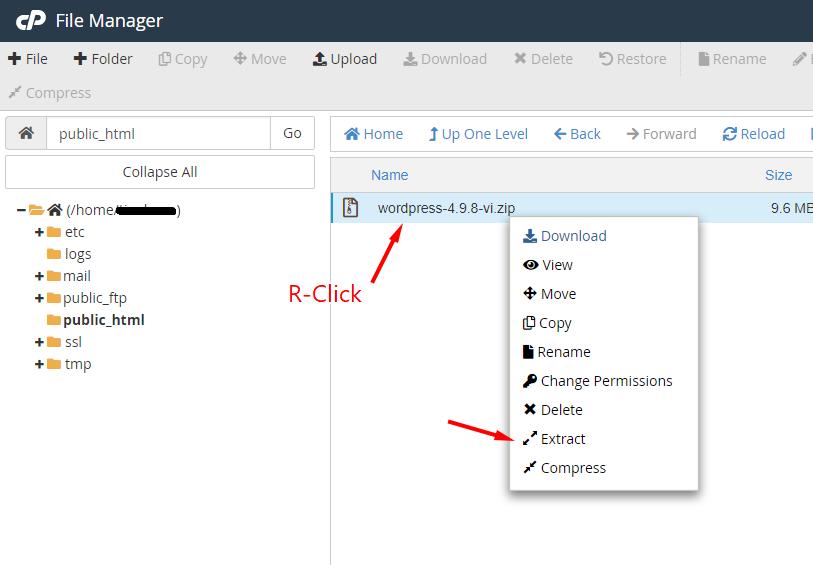Screen dimensions: 813x565
Task: Click the Compress toolbar button
Action: 50,93
